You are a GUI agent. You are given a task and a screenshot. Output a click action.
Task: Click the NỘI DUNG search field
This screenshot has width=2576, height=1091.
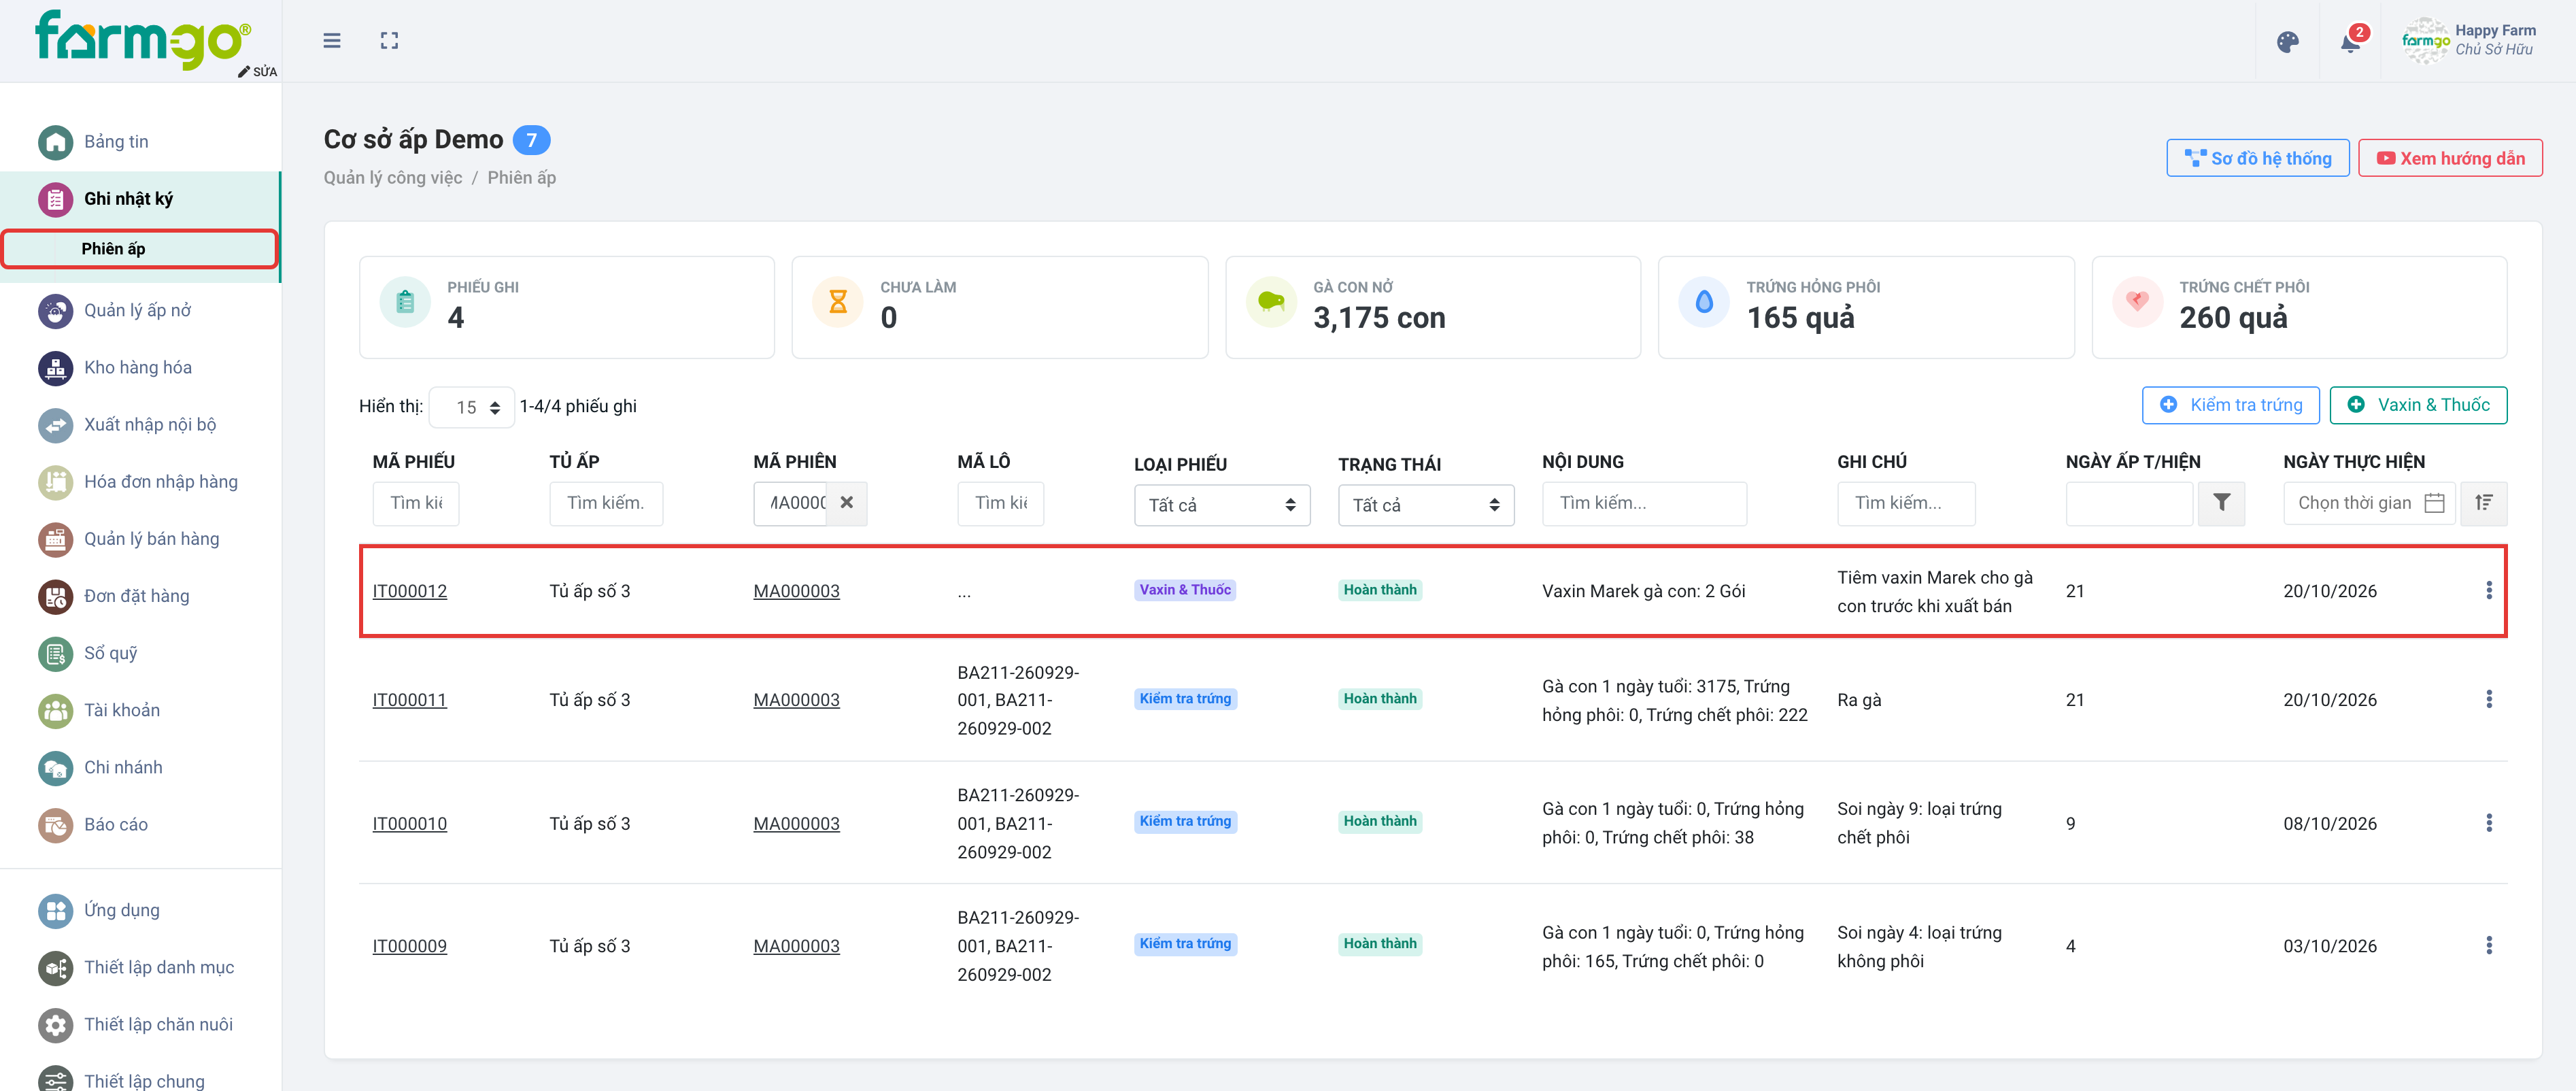pos(1643,503)
